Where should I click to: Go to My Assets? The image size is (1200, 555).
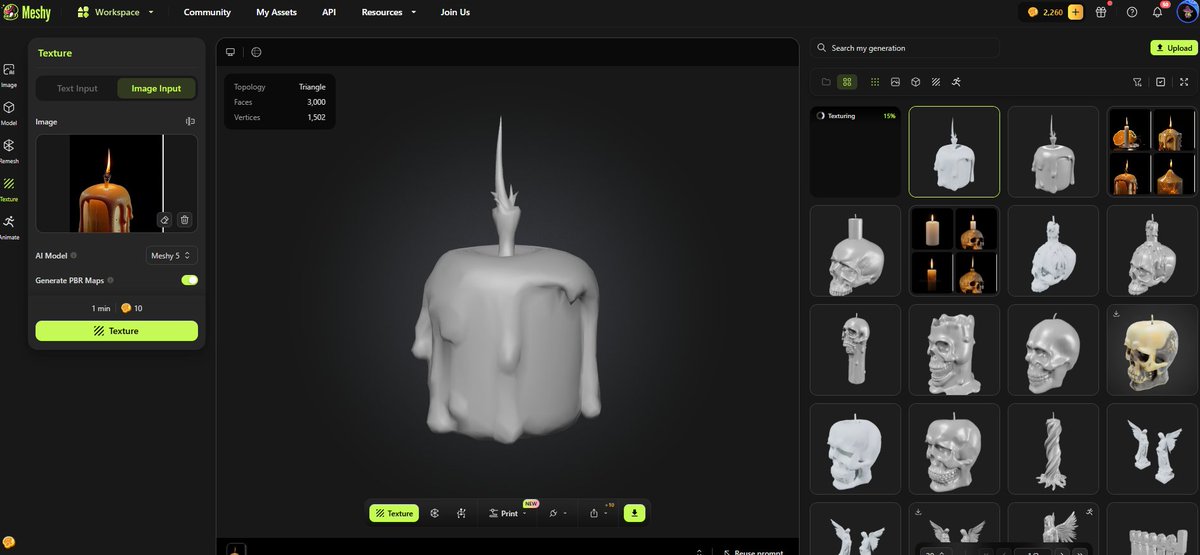click(x=277, y=12)
